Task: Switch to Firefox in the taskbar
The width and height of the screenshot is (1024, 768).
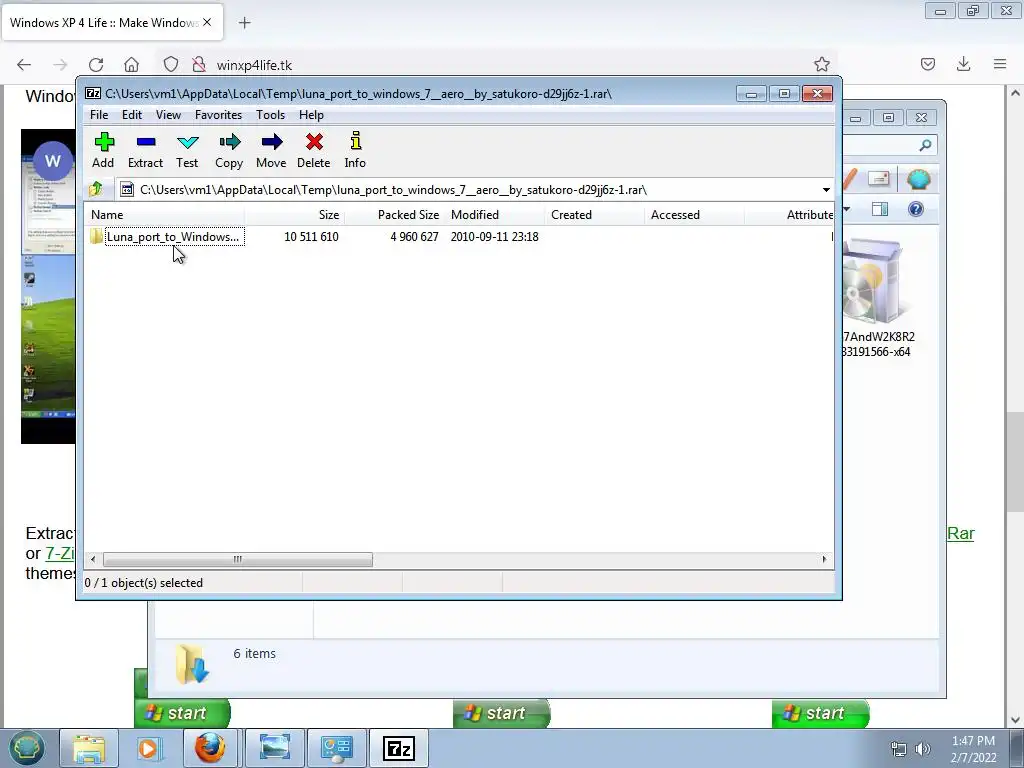Action: click(x=210, y=748)
